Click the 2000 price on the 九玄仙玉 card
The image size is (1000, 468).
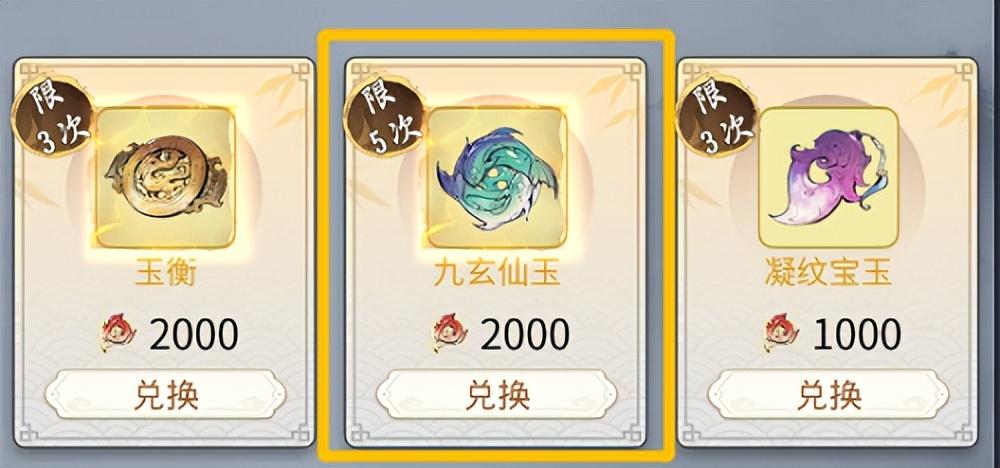coord(525,334)
